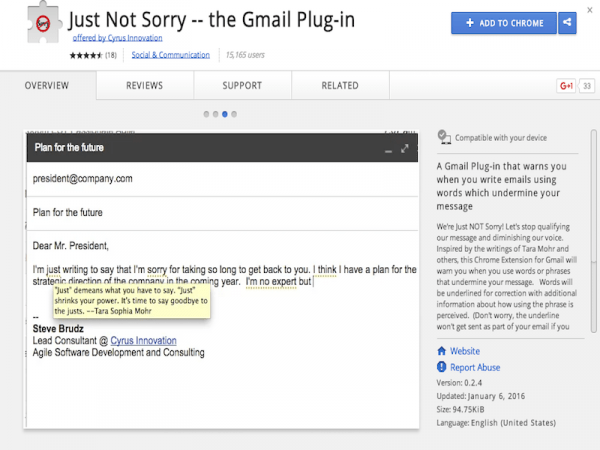Open the Overview tab

pyautogui.click(x=47, y=86)
